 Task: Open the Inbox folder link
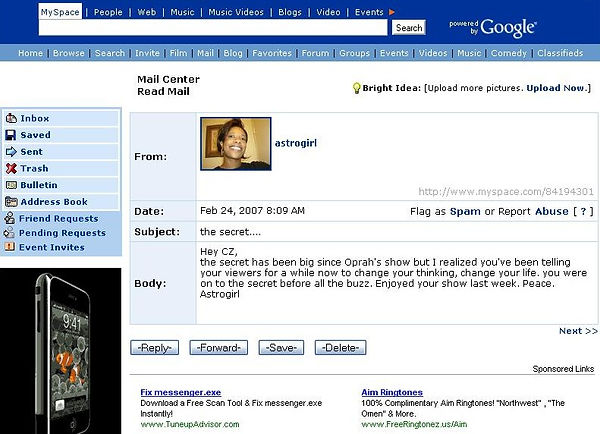pyautogui.click(x=35, y=118)
